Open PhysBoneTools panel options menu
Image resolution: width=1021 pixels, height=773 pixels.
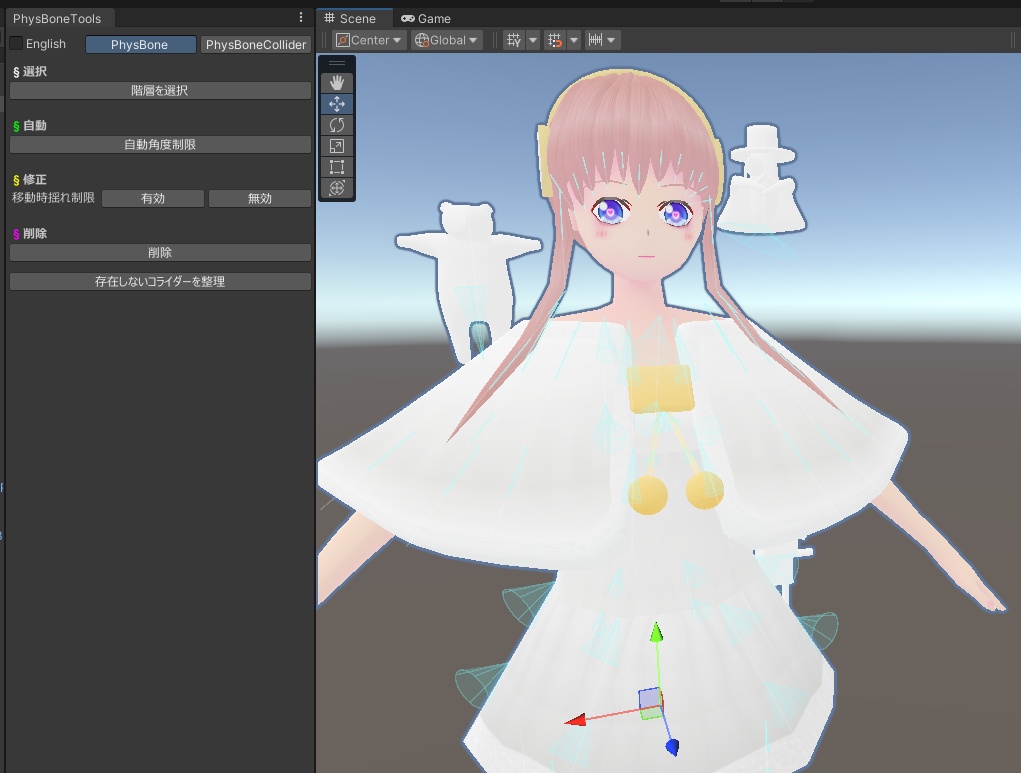301,18
